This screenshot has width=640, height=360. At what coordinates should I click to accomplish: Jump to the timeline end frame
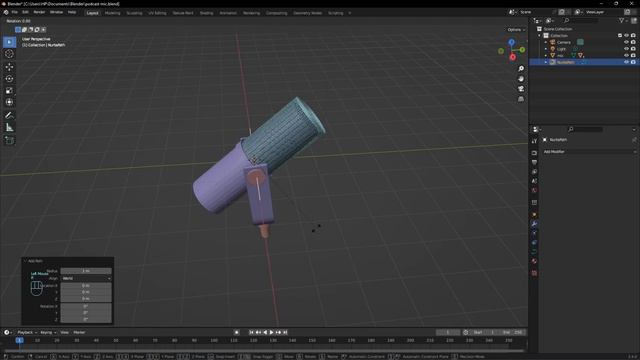click(x=285, y=332)
